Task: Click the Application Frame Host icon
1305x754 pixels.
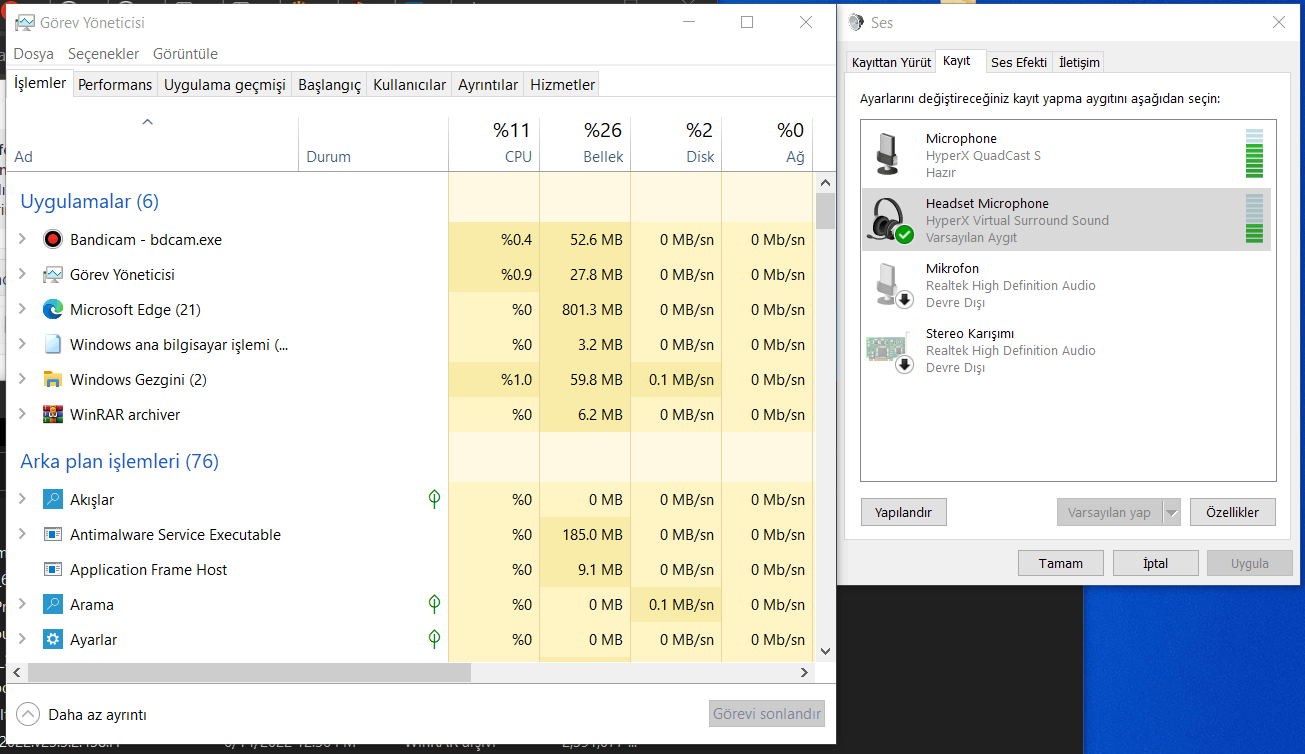Action: pos(53,569)
